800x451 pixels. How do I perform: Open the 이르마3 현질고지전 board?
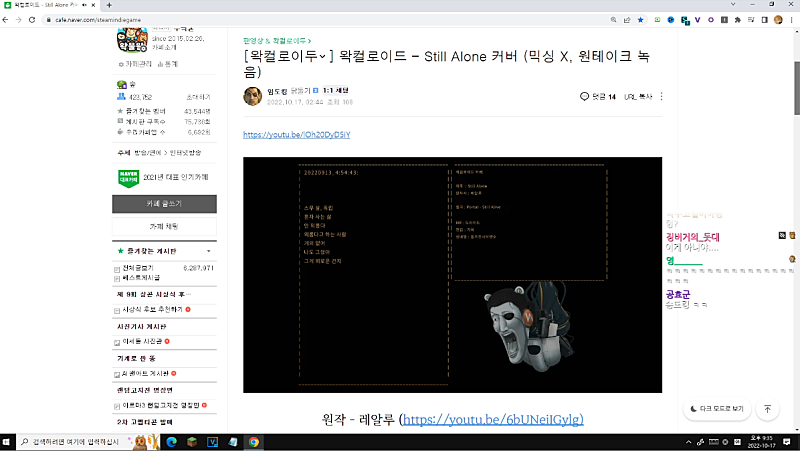click(x=160, y=406)
